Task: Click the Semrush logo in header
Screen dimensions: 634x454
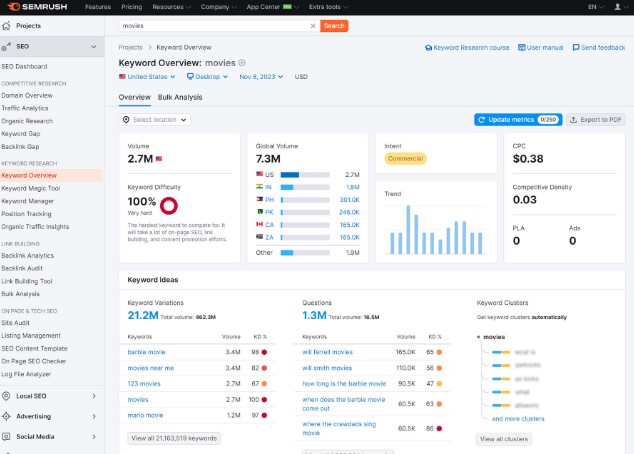Action: pyautogui.click(x=38, y=7)
